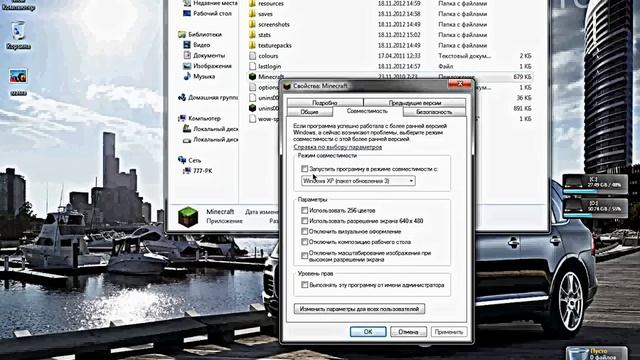Image resolution: width=640 pixels, height=360 pixels.
Task: Click the Компьютер icon in Explorer sidebar
Action: pos(182,118)
